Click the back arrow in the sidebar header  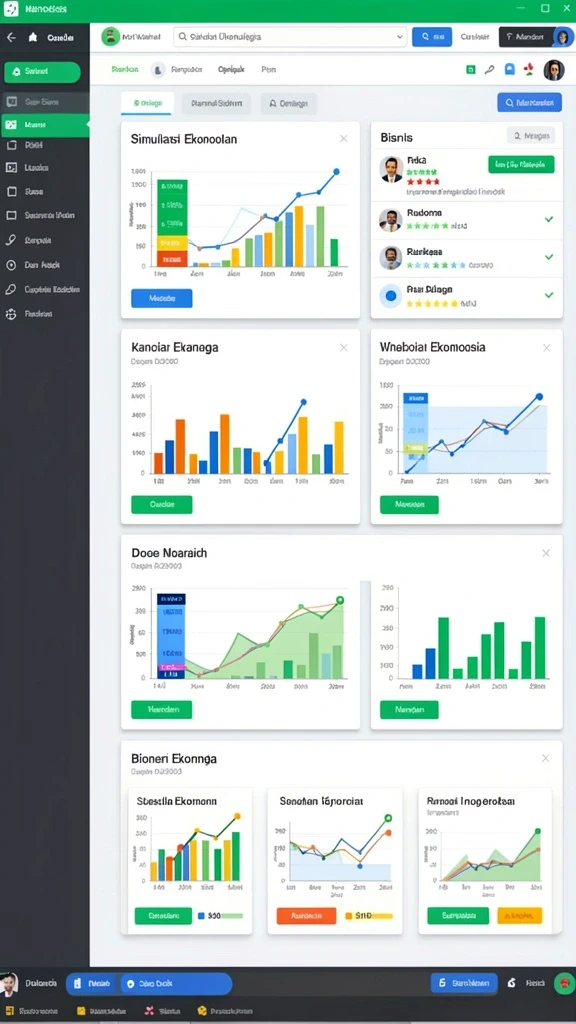pos(11,38)
